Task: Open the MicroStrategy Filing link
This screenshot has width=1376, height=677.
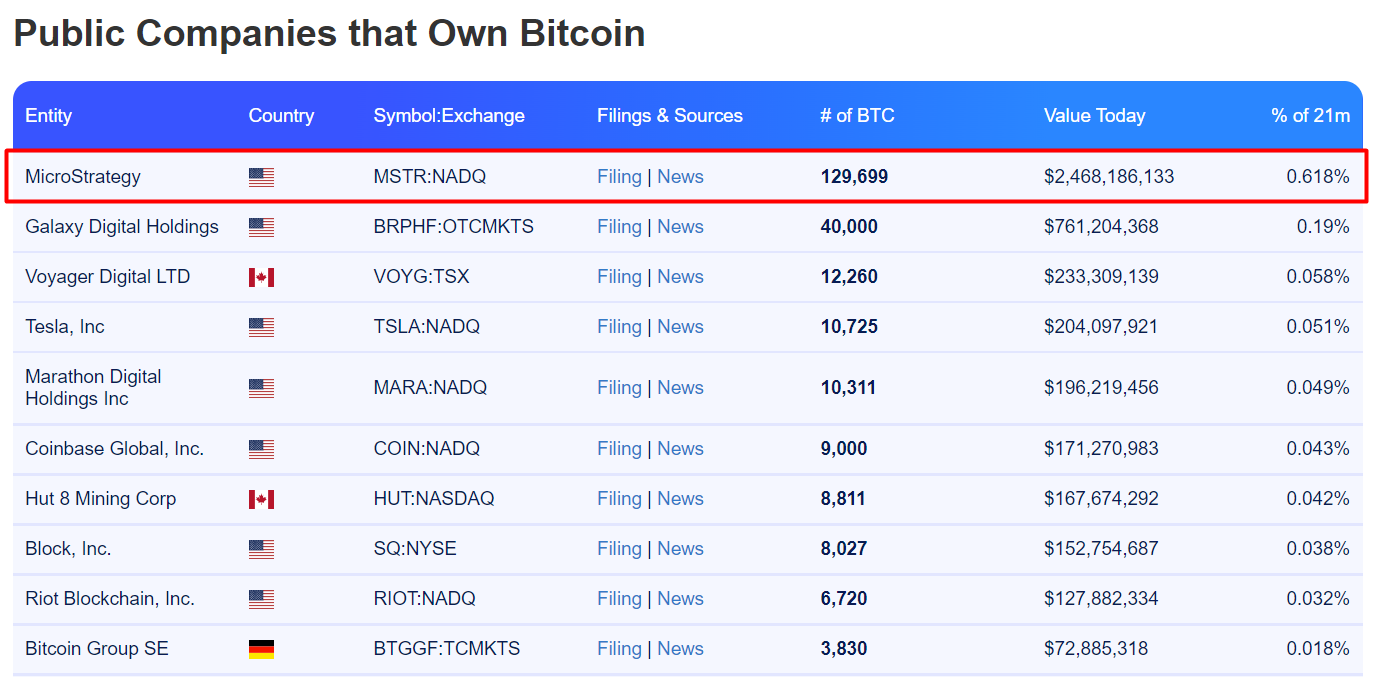Action: [x=619, y=177]
